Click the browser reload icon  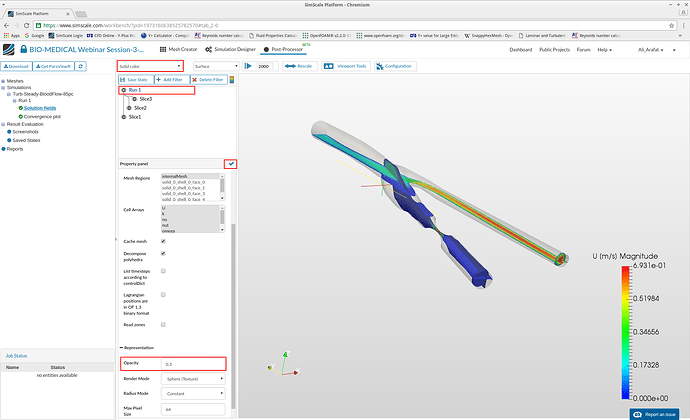click(x=26, y=26)
